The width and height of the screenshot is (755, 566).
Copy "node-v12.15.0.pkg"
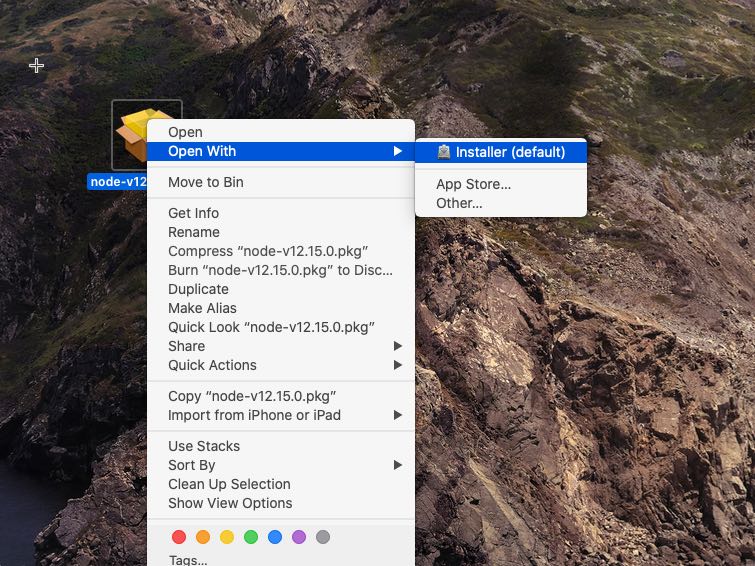tap(281, 396)
